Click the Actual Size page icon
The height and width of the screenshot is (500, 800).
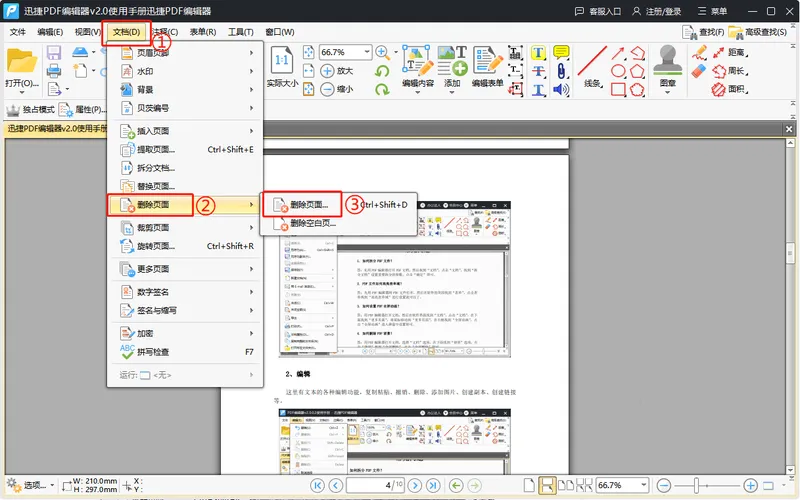pyautogui.click(x=282, y=60)
